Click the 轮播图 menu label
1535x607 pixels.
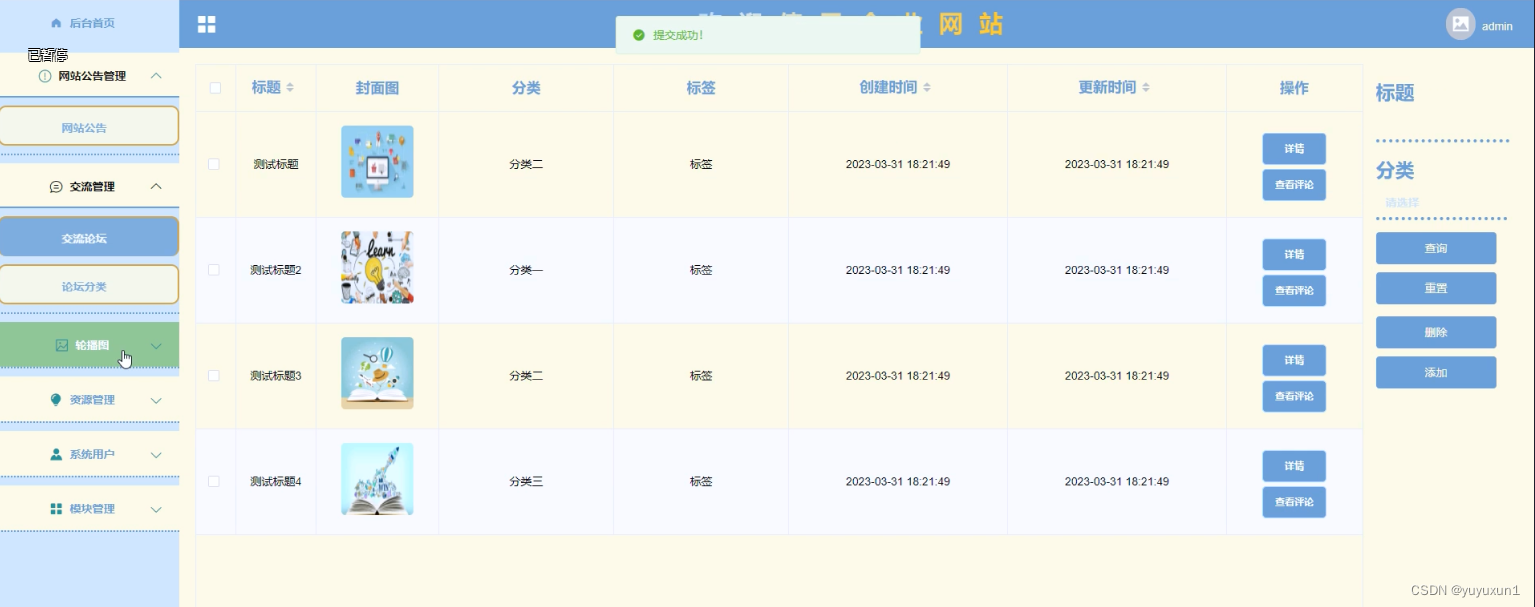click(x=92, y=345)
